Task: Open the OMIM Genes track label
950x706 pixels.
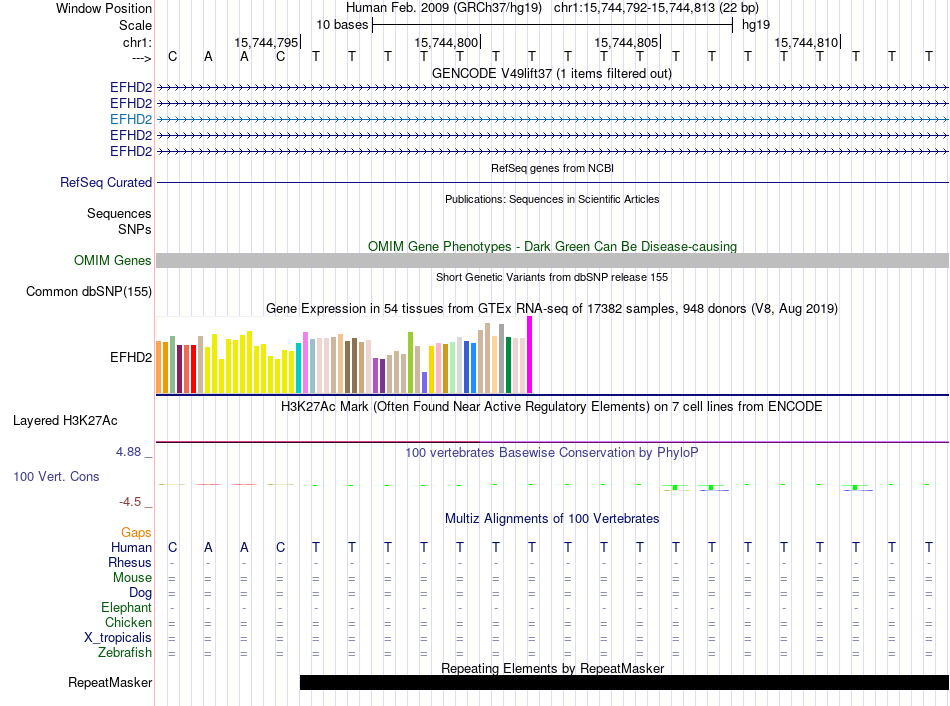Action: [x=113, y=261]
